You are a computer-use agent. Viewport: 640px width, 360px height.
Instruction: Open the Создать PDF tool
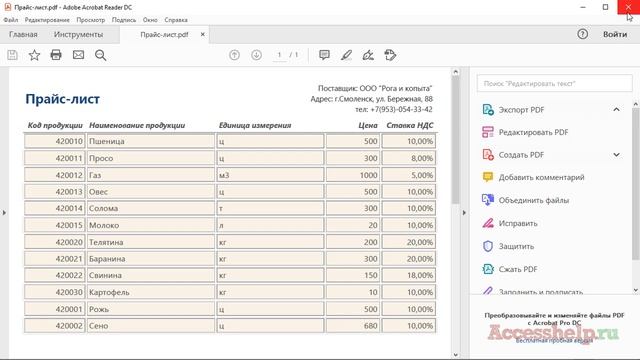point(514,155)
